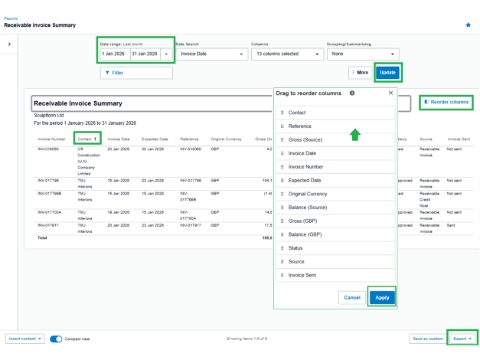Click Save as custom button

428,339
